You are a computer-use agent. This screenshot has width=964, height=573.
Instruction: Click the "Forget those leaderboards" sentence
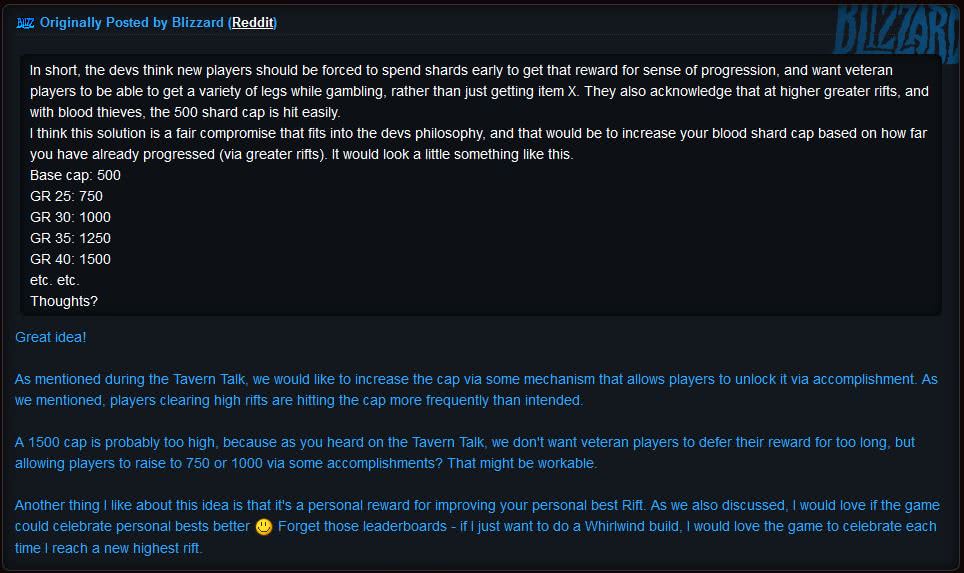click(x=475, y=537)
